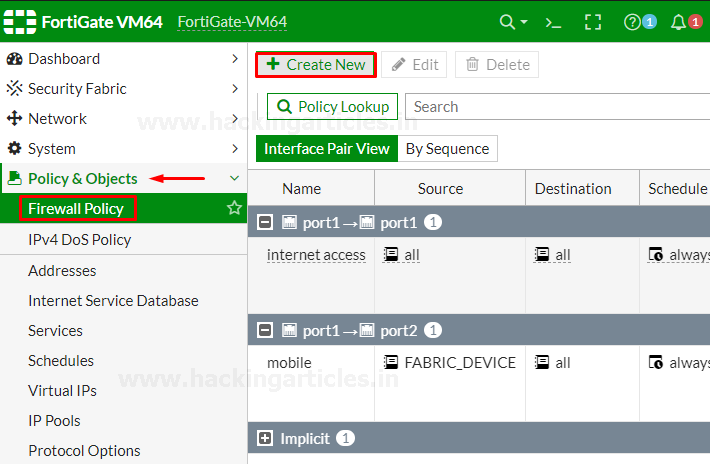Click the FortiGate-VM64 hostname link
Screen dimensions: 710x464
click(x=232, y=22)
